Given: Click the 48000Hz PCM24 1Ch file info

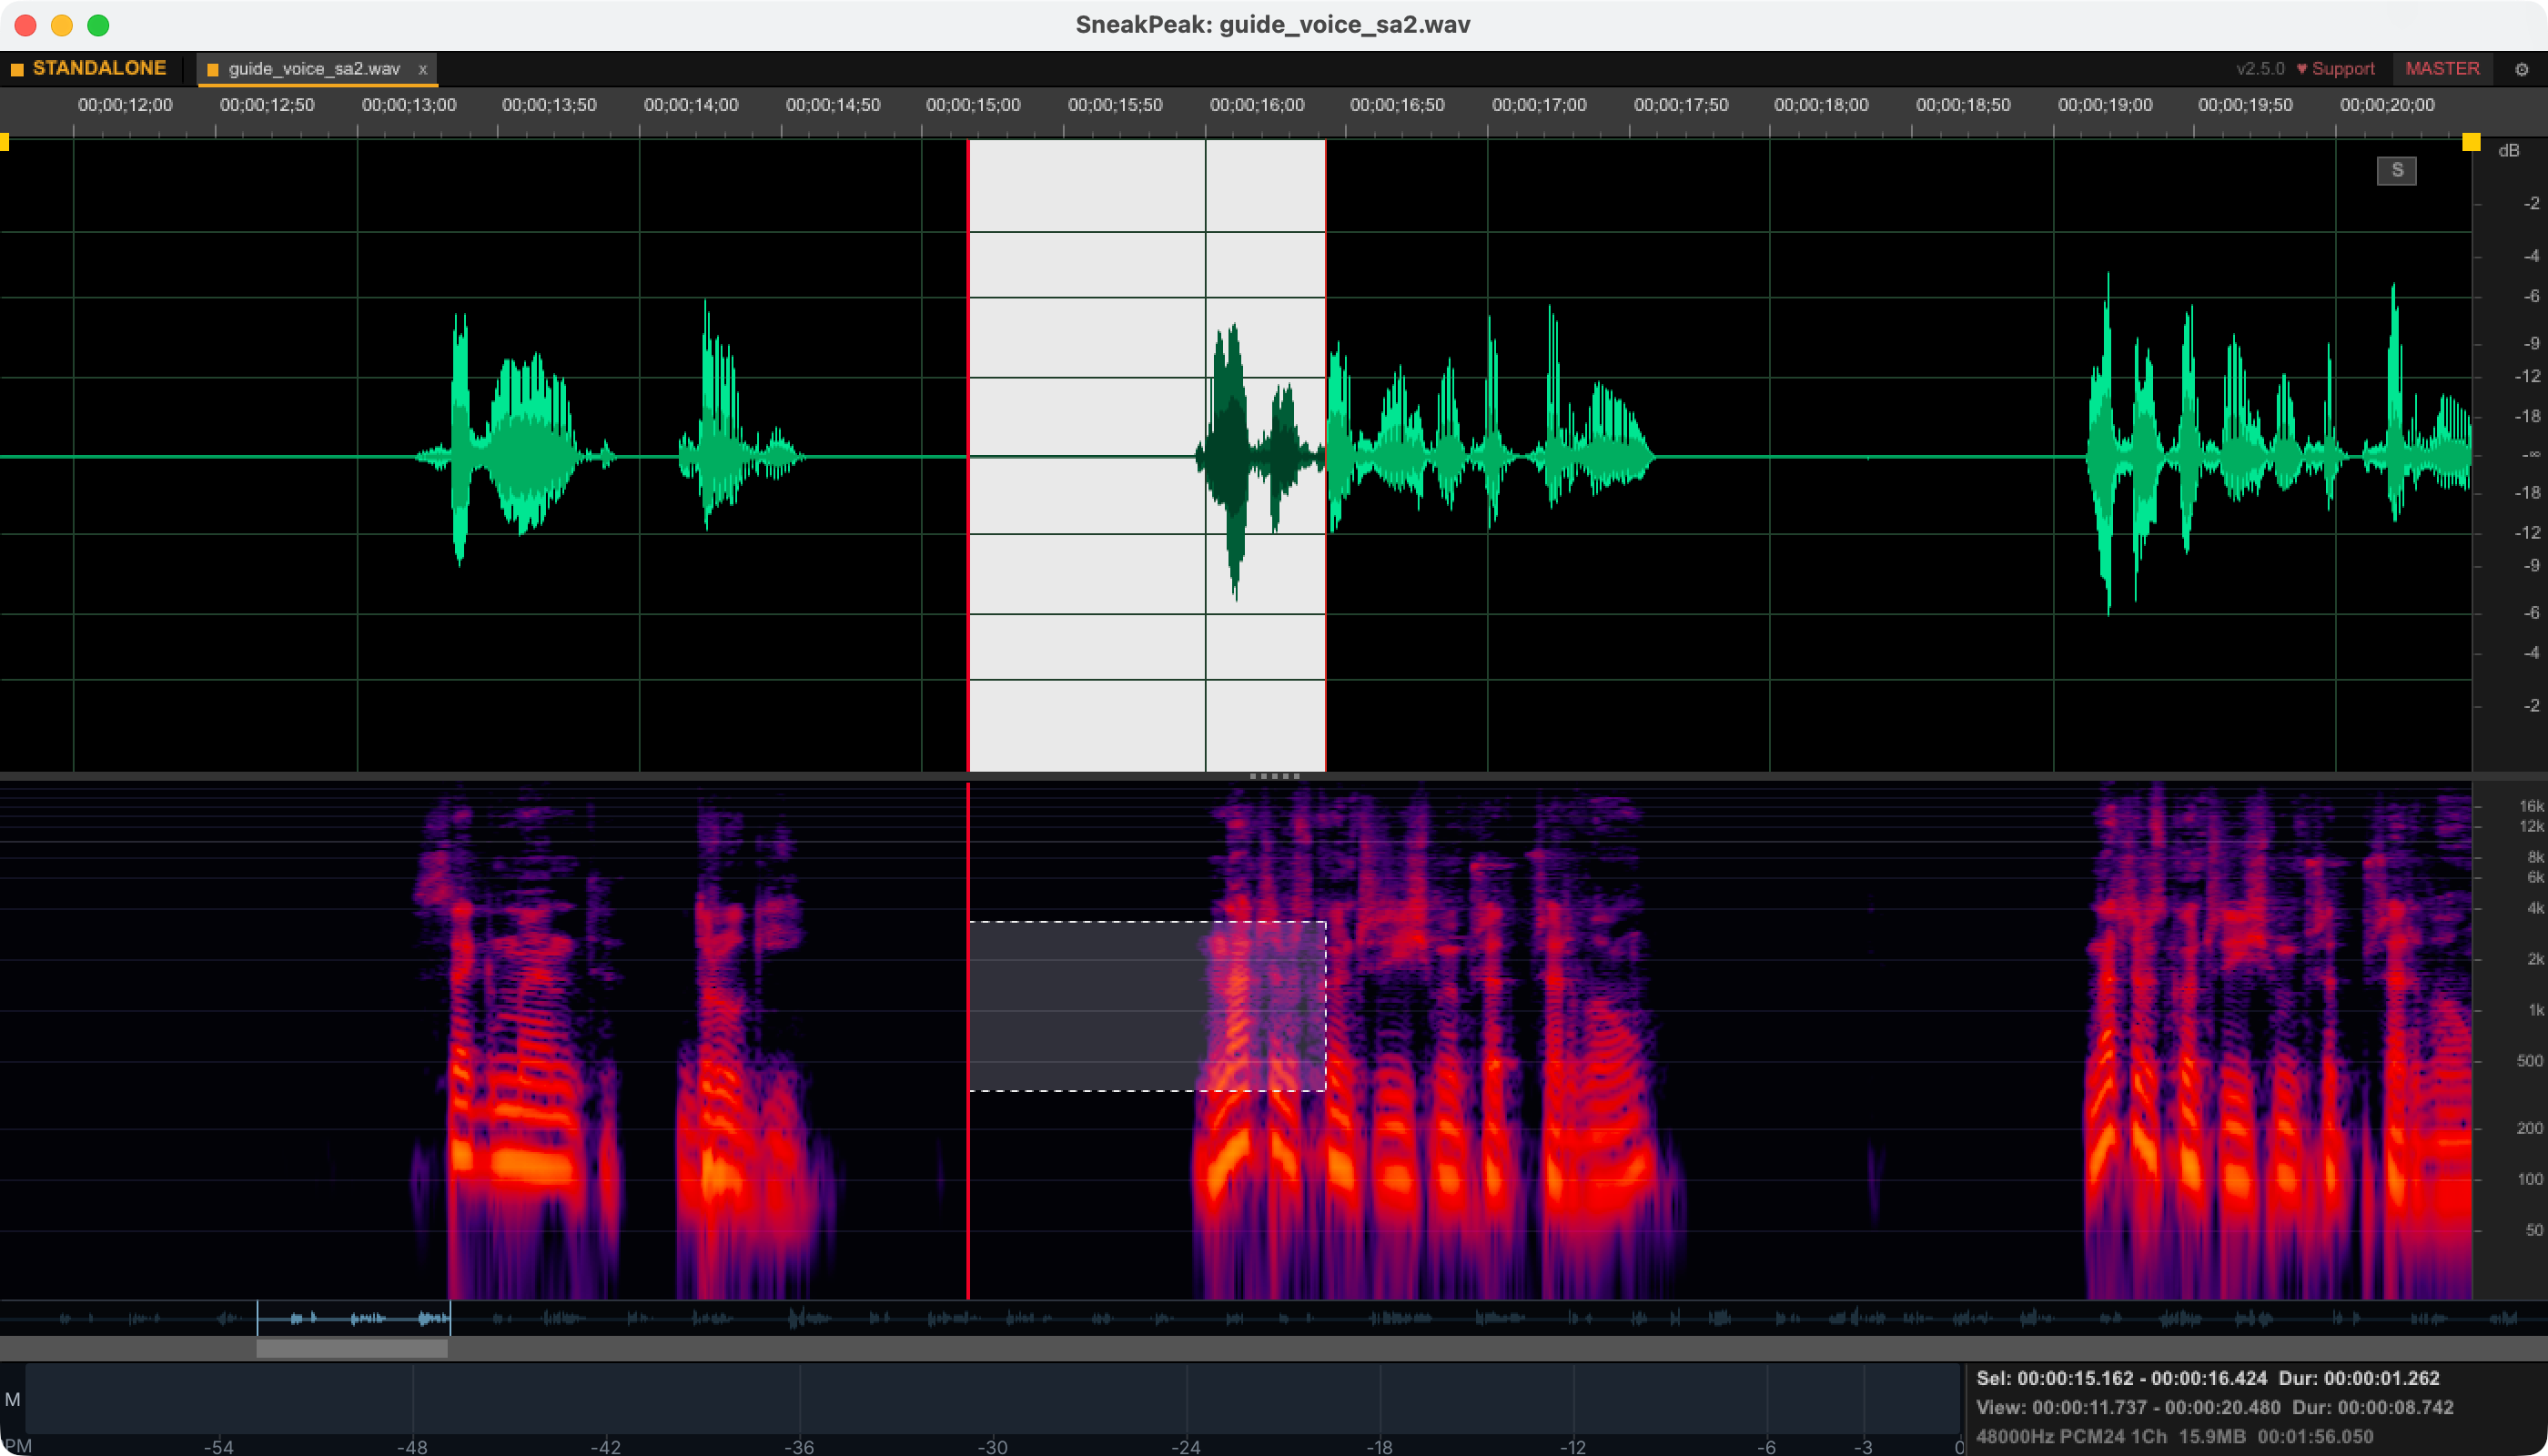Looking at the screenshot, I should tap(2071, 1436).
